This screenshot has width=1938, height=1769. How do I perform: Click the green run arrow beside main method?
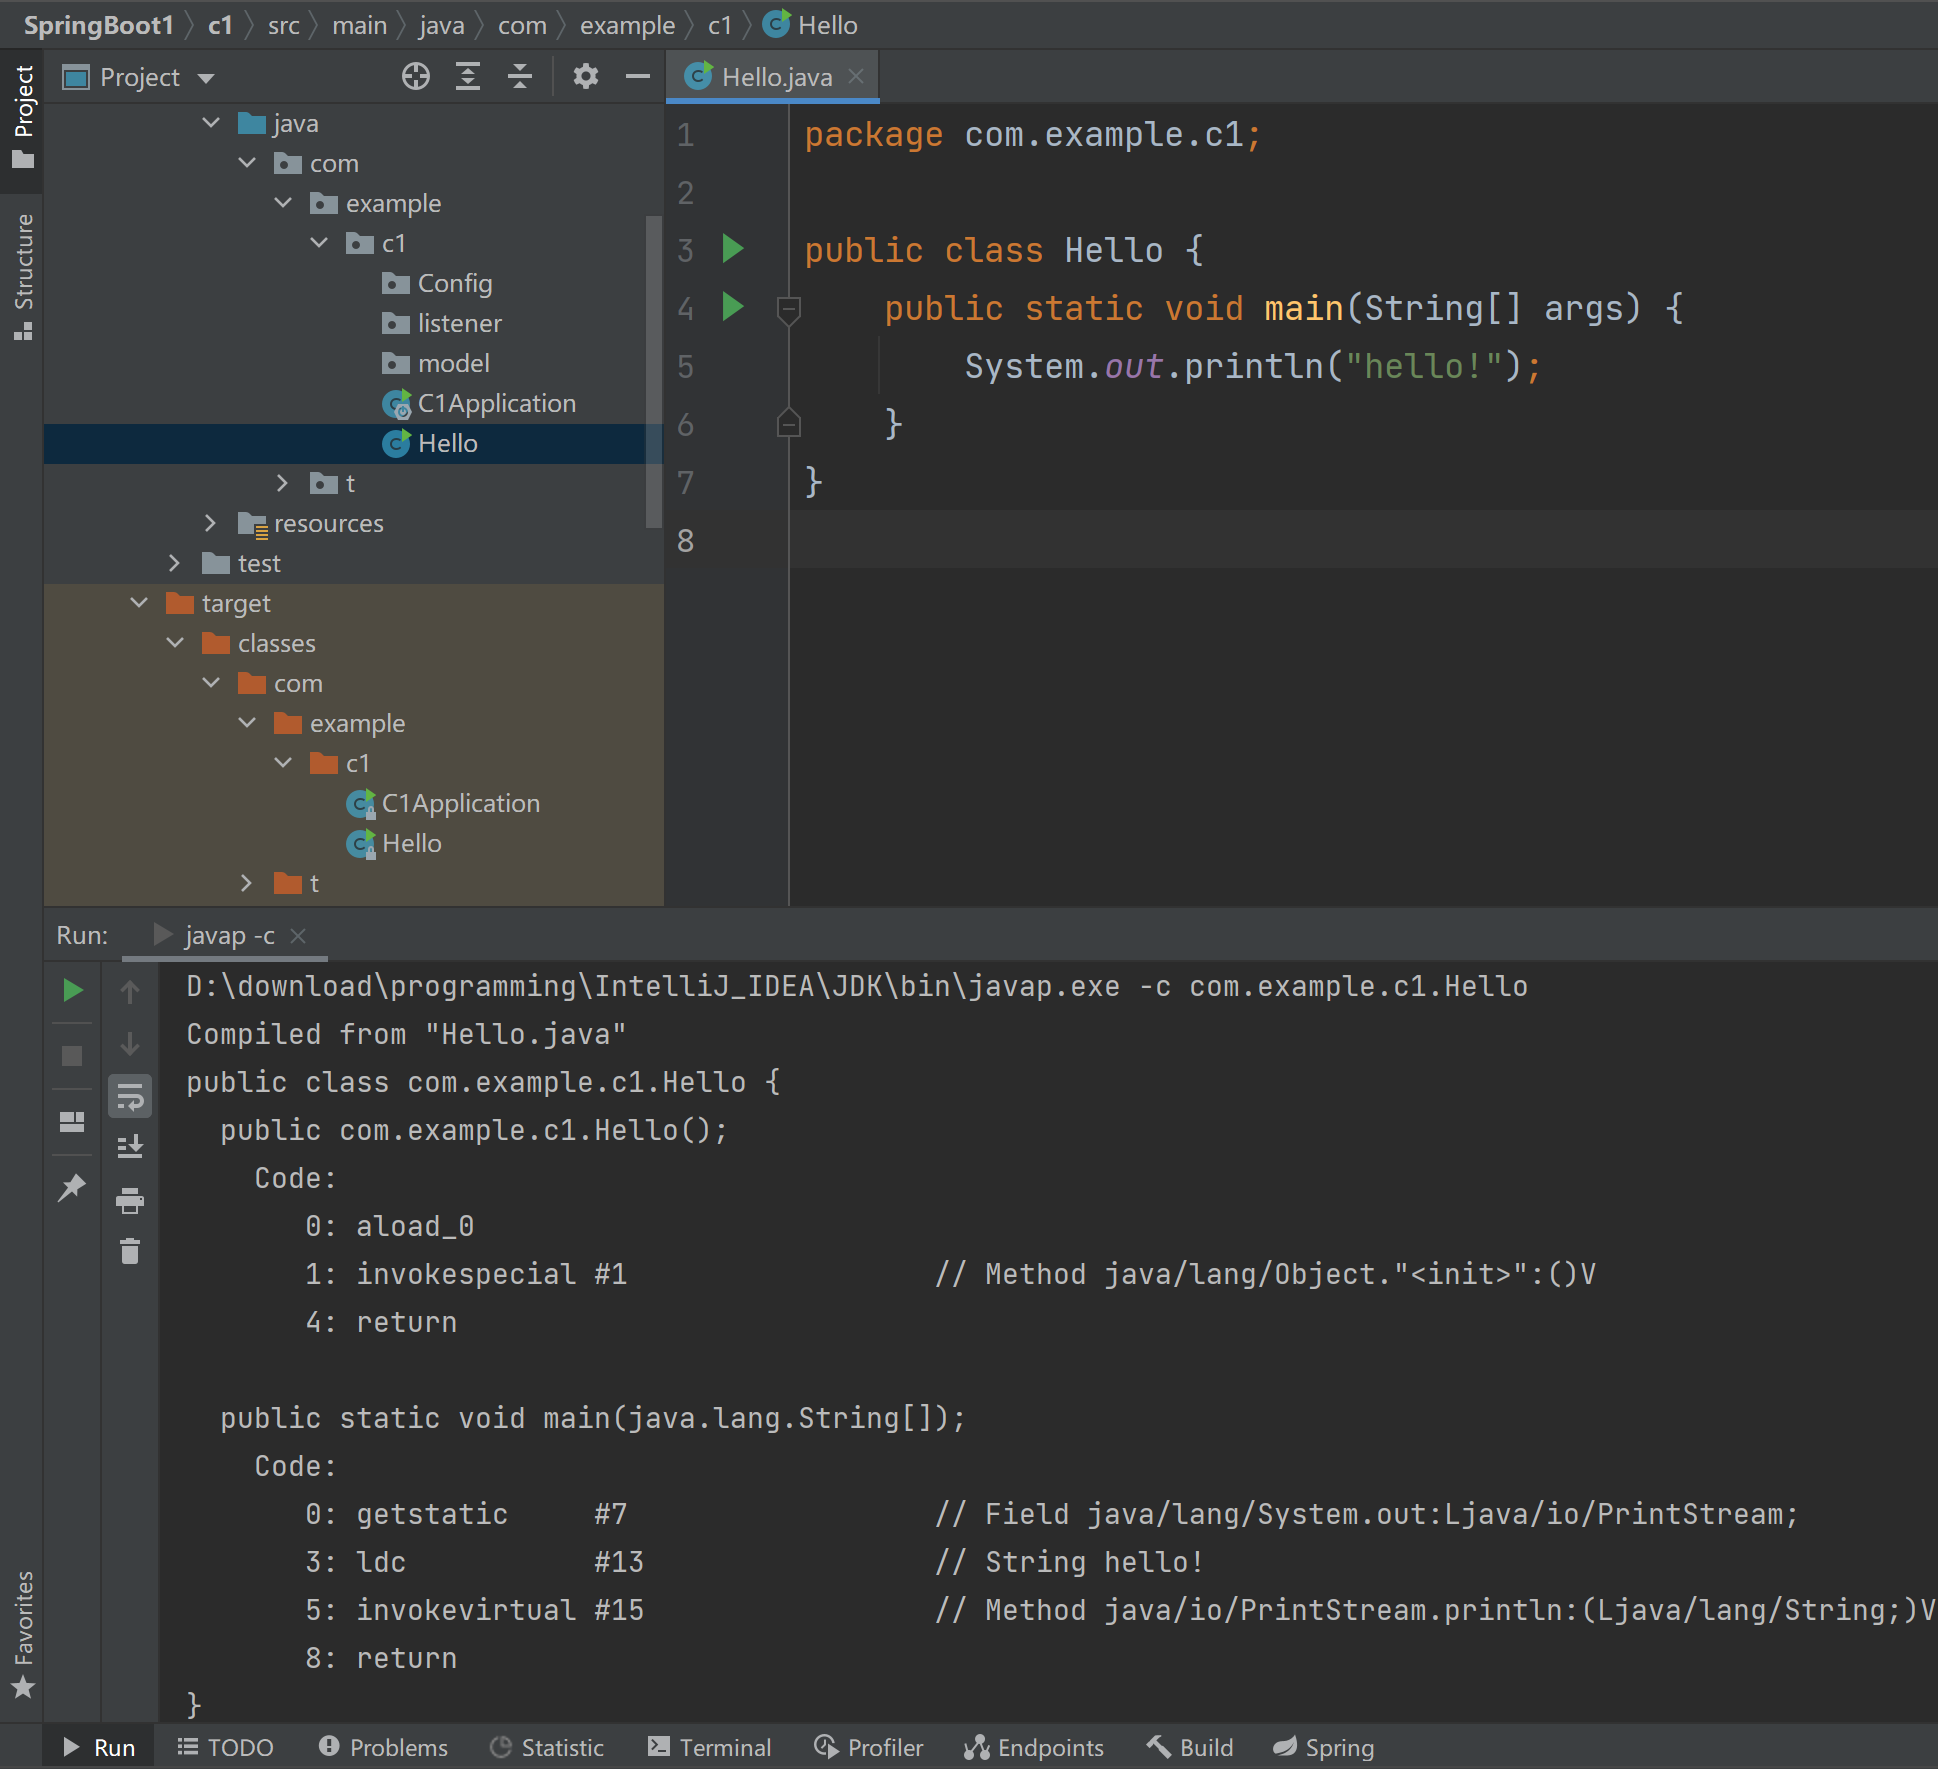tap(733, 307)
